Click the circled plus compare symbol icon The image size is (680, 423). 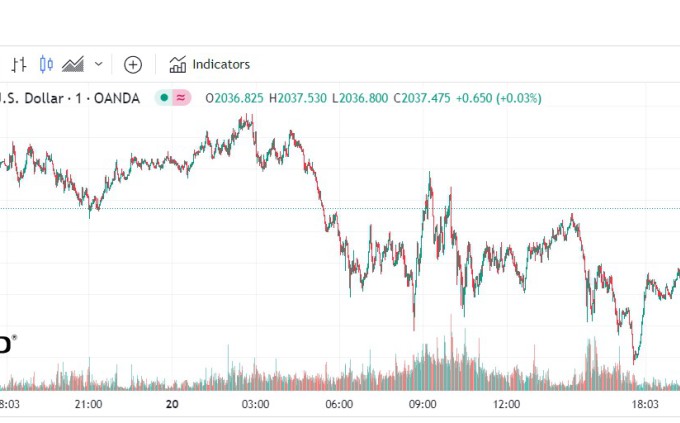133,64
